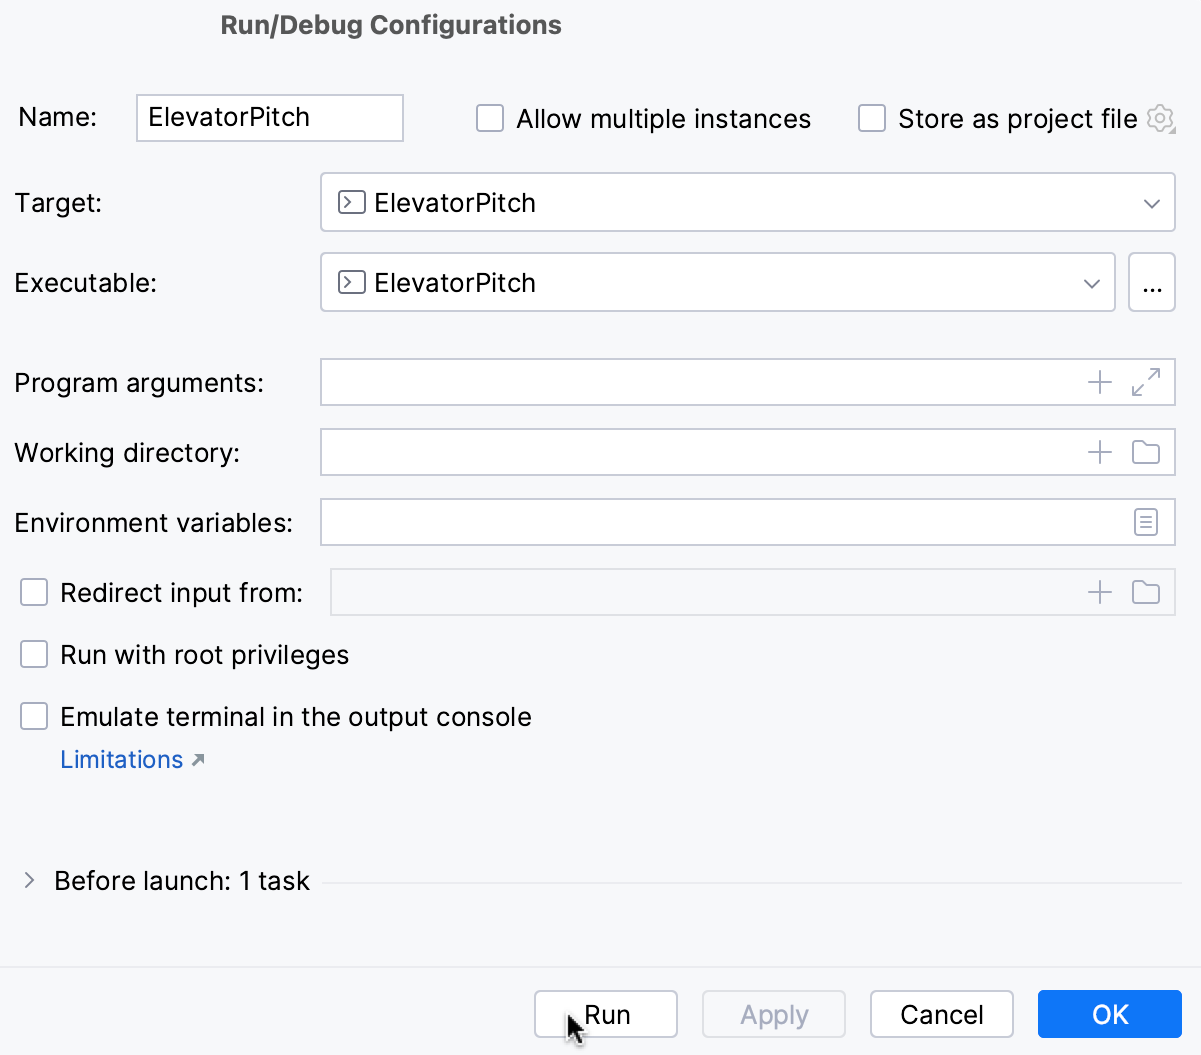Open the Target dropdown

[1152, 202]
